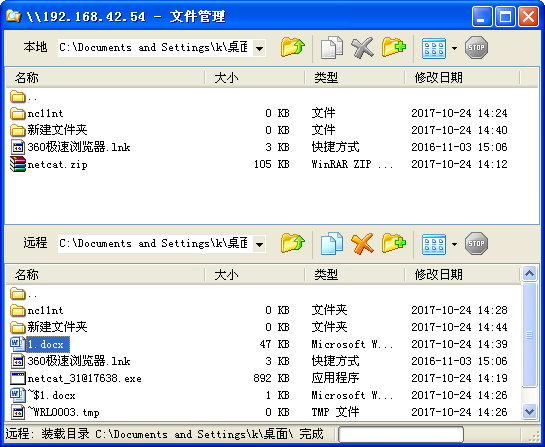Screen dimensions: 545x447
Task: Create new folder in remote pane
Action: pos(394,243)
